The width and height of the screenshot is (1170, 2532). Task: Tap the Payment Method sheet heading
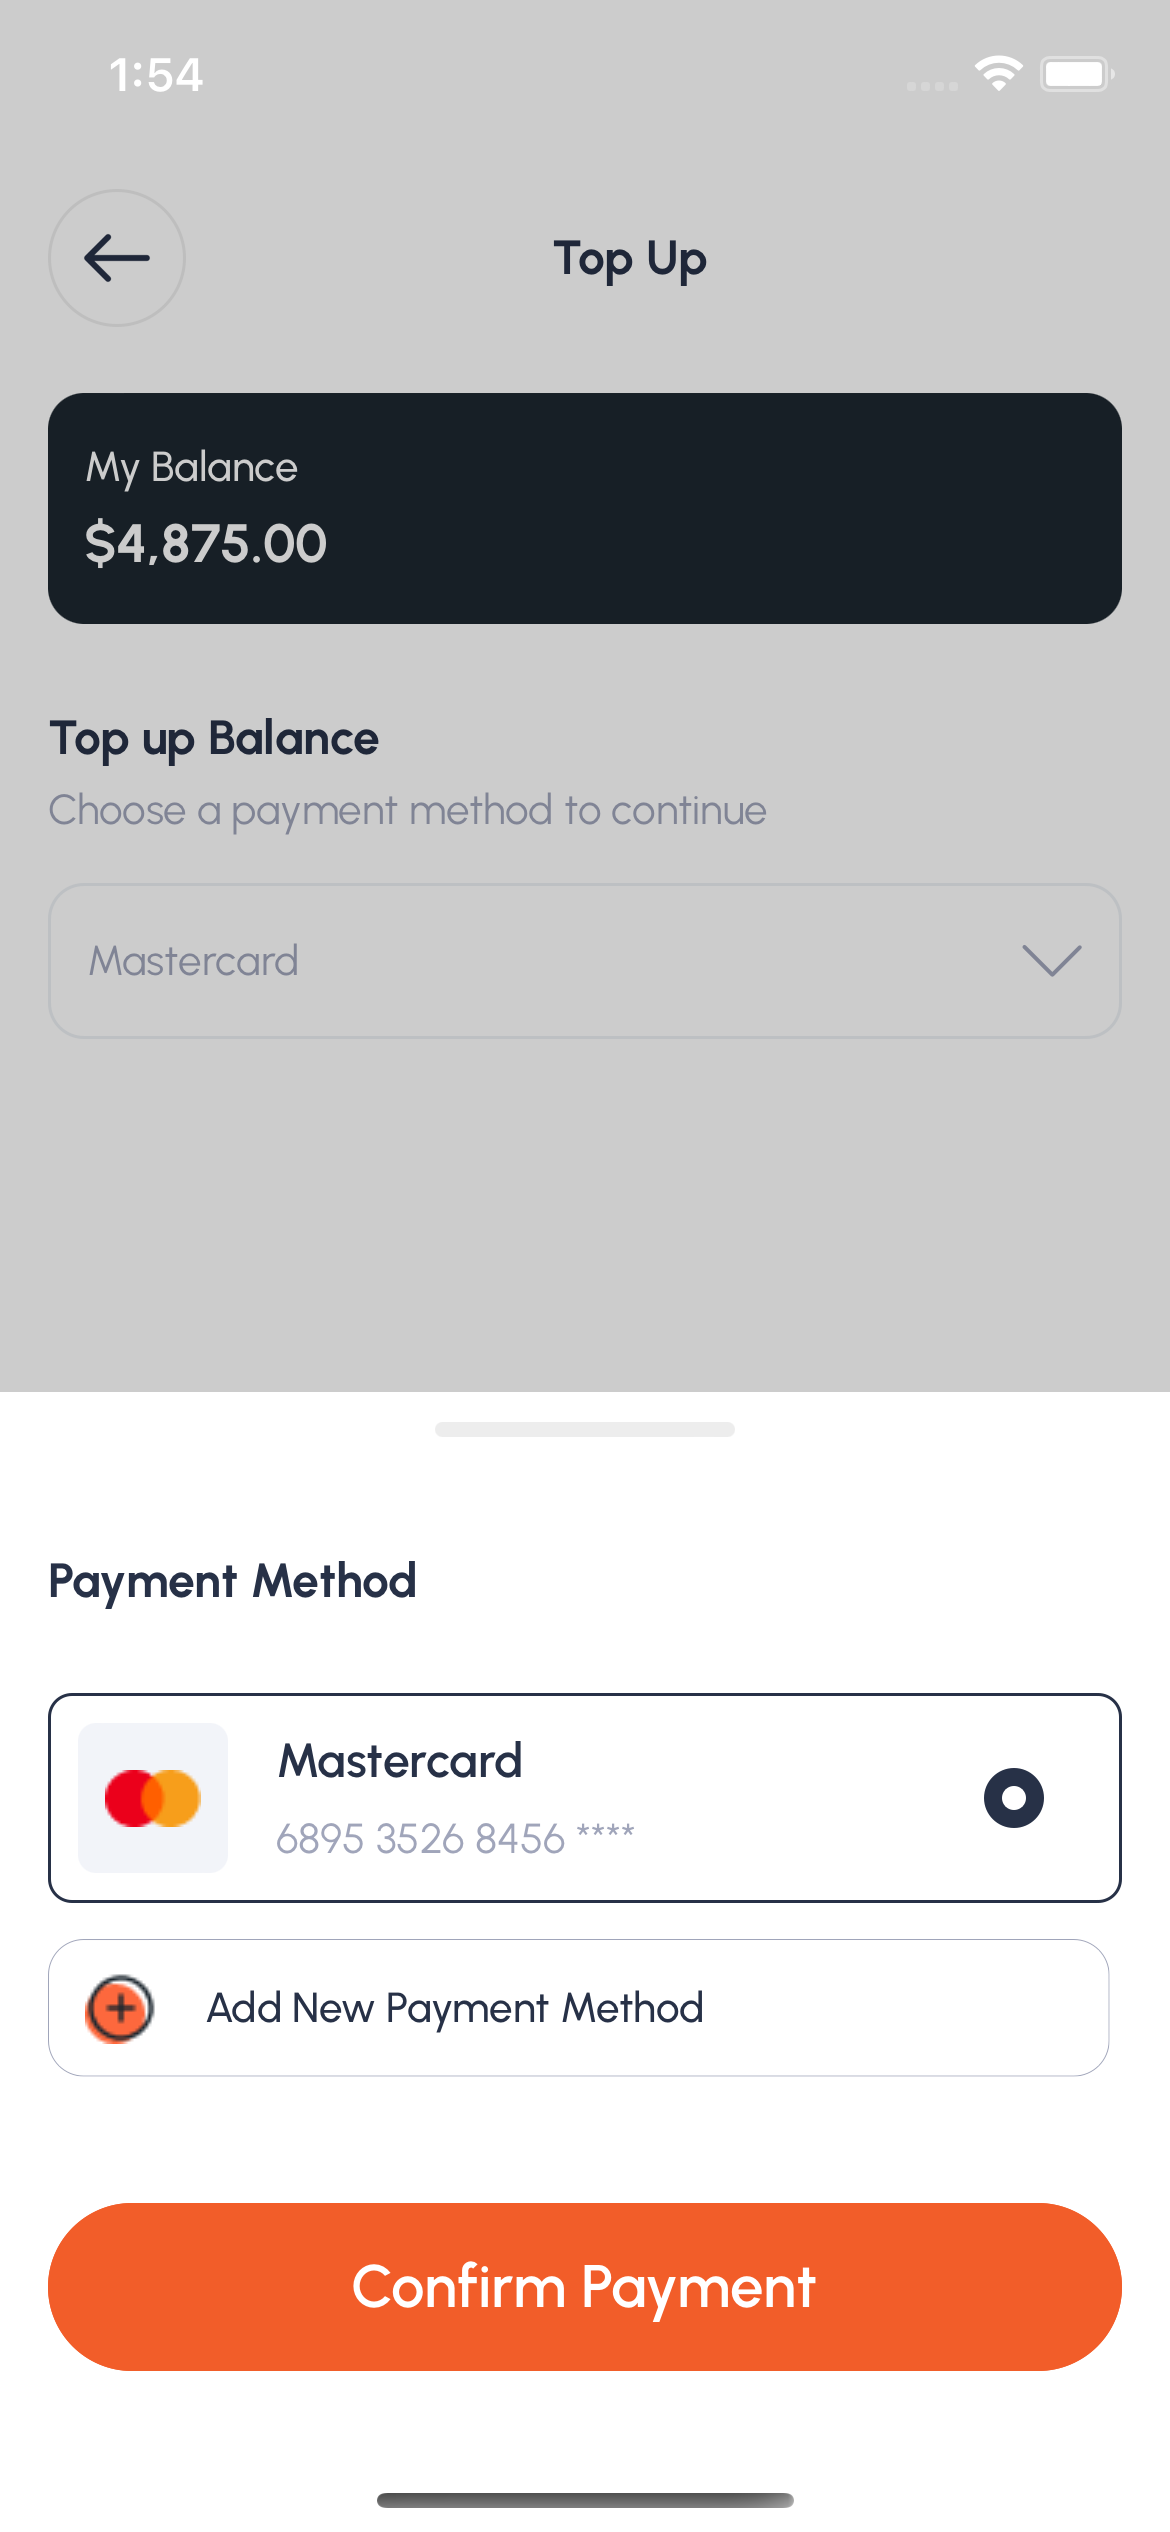click(233, 1581)
